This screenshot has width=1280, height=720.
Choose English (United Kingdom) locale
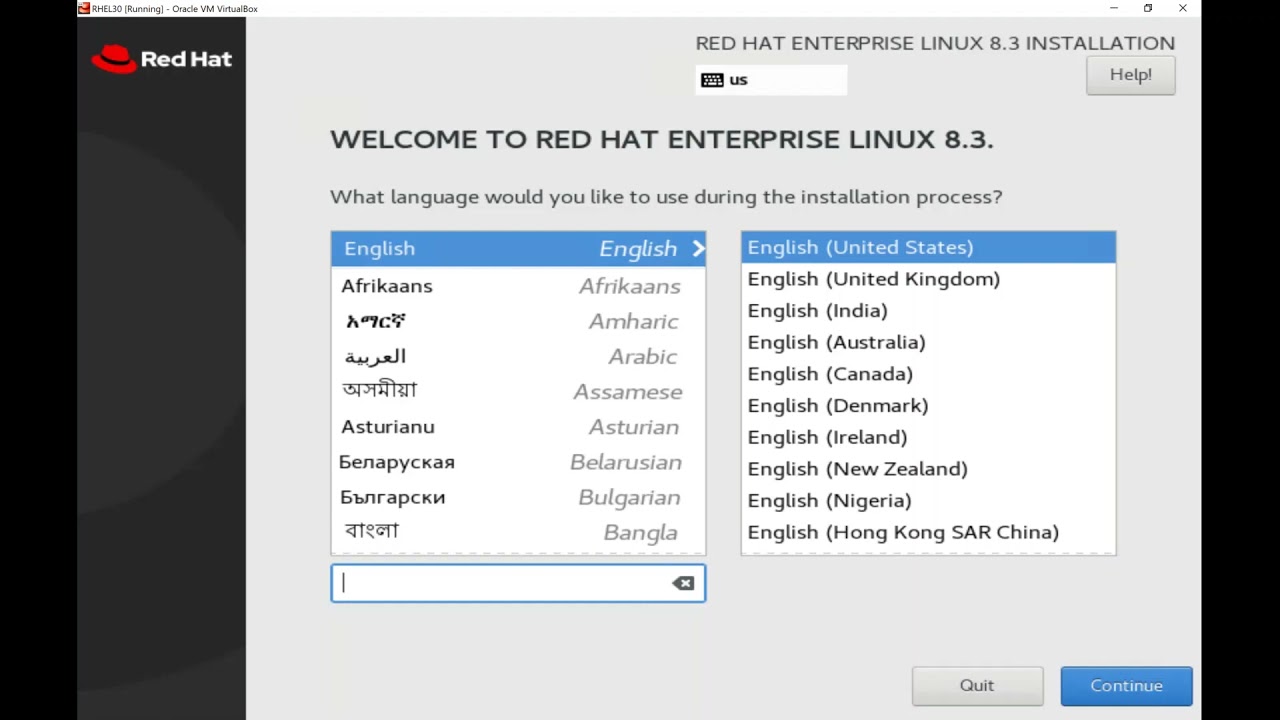(928, 279)
